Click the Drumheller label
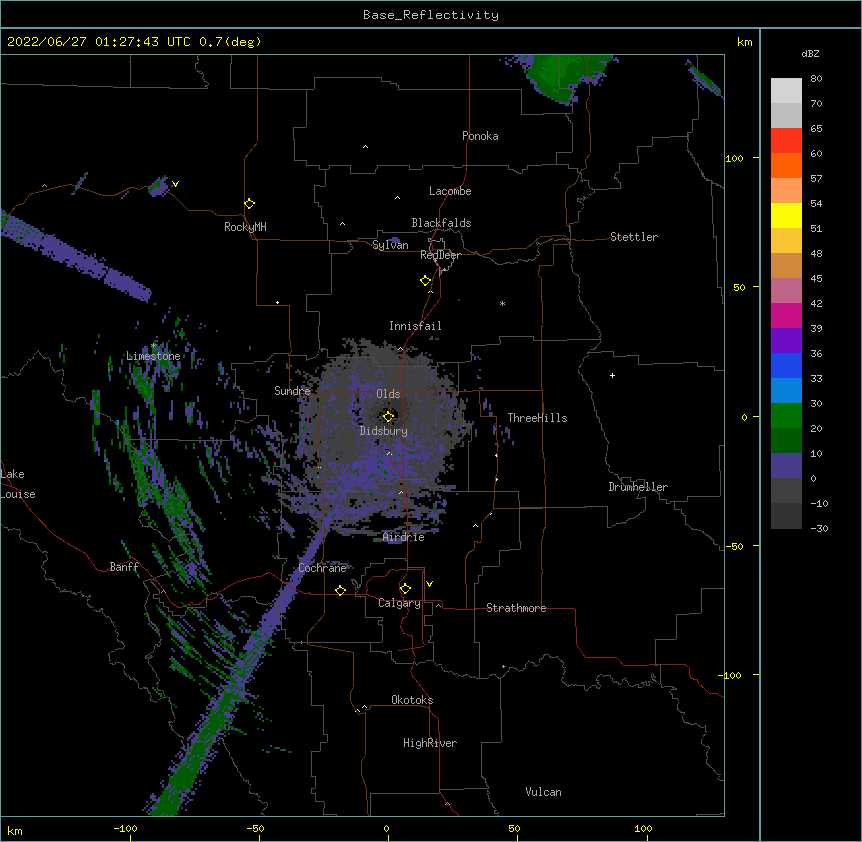Image resolution: width=862 pixels, height=842 pixels. tap(638, 487)
